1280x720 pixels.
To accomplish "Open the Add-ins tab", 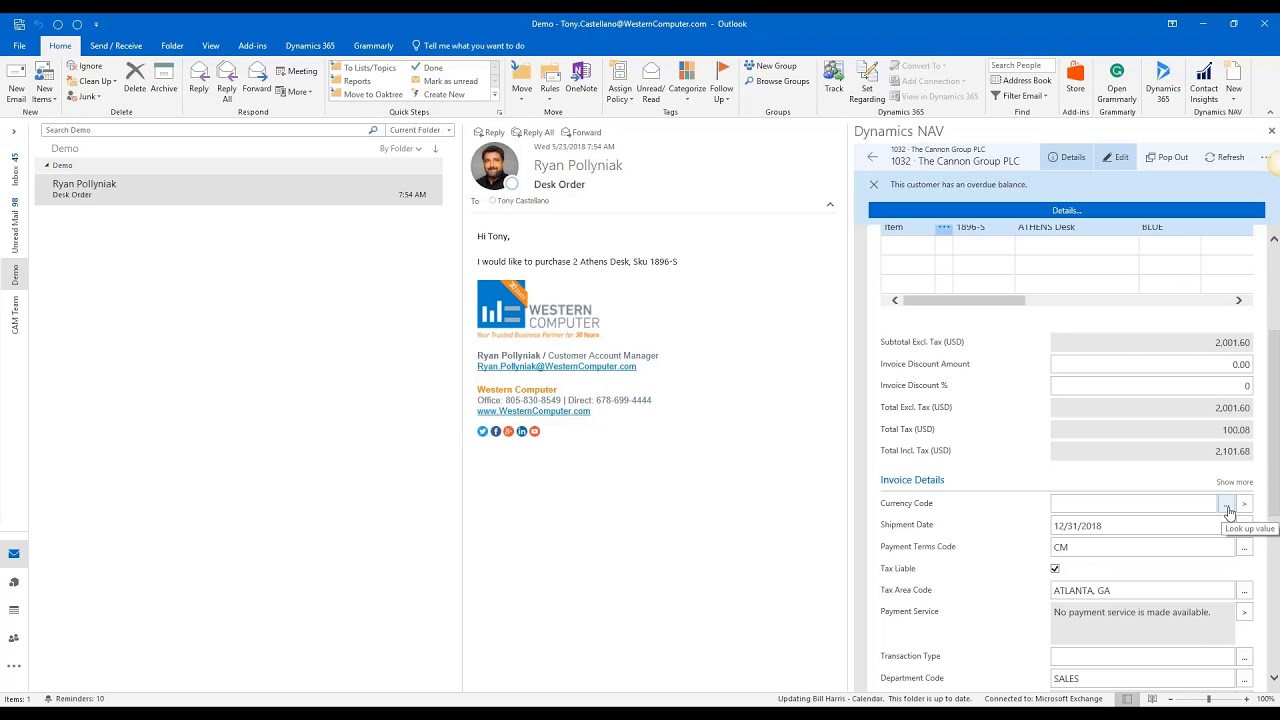I will (252, 45).
